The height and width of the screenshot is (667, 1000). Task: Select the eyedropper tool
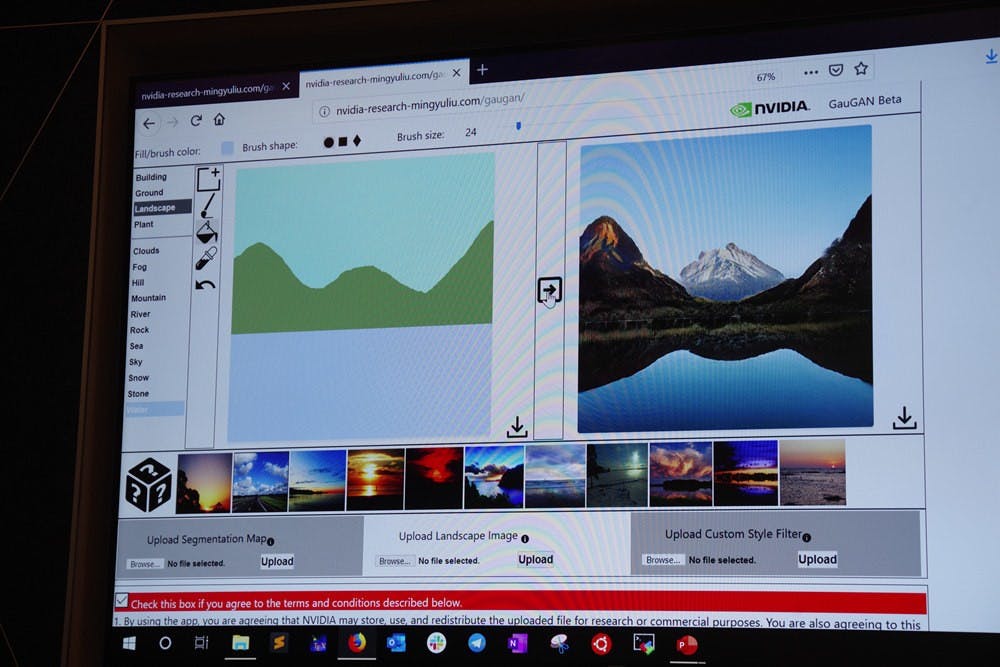pyautogui.click(x=206, y=258)
